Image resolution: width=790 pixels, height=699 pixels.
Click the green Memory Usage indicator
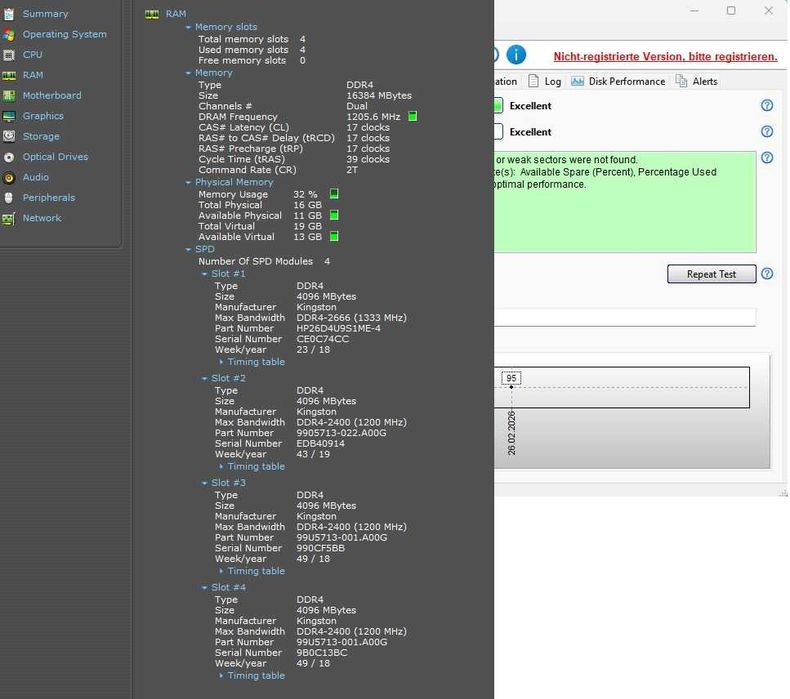click(334, 194)
